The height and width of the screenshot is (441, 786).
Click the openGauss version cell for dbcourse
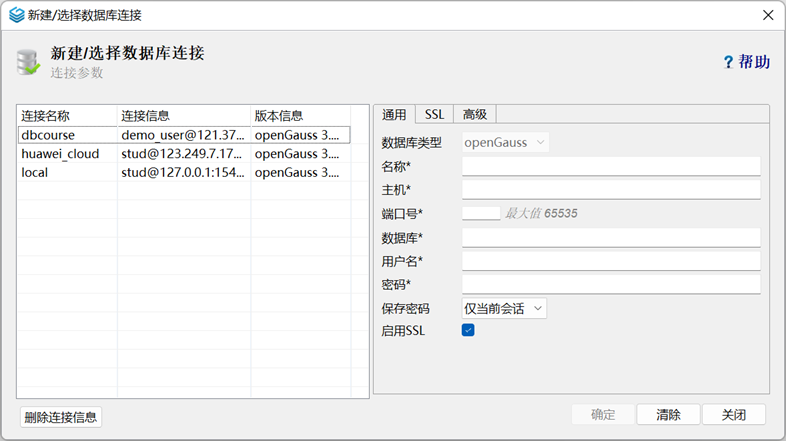pos(300,135)
